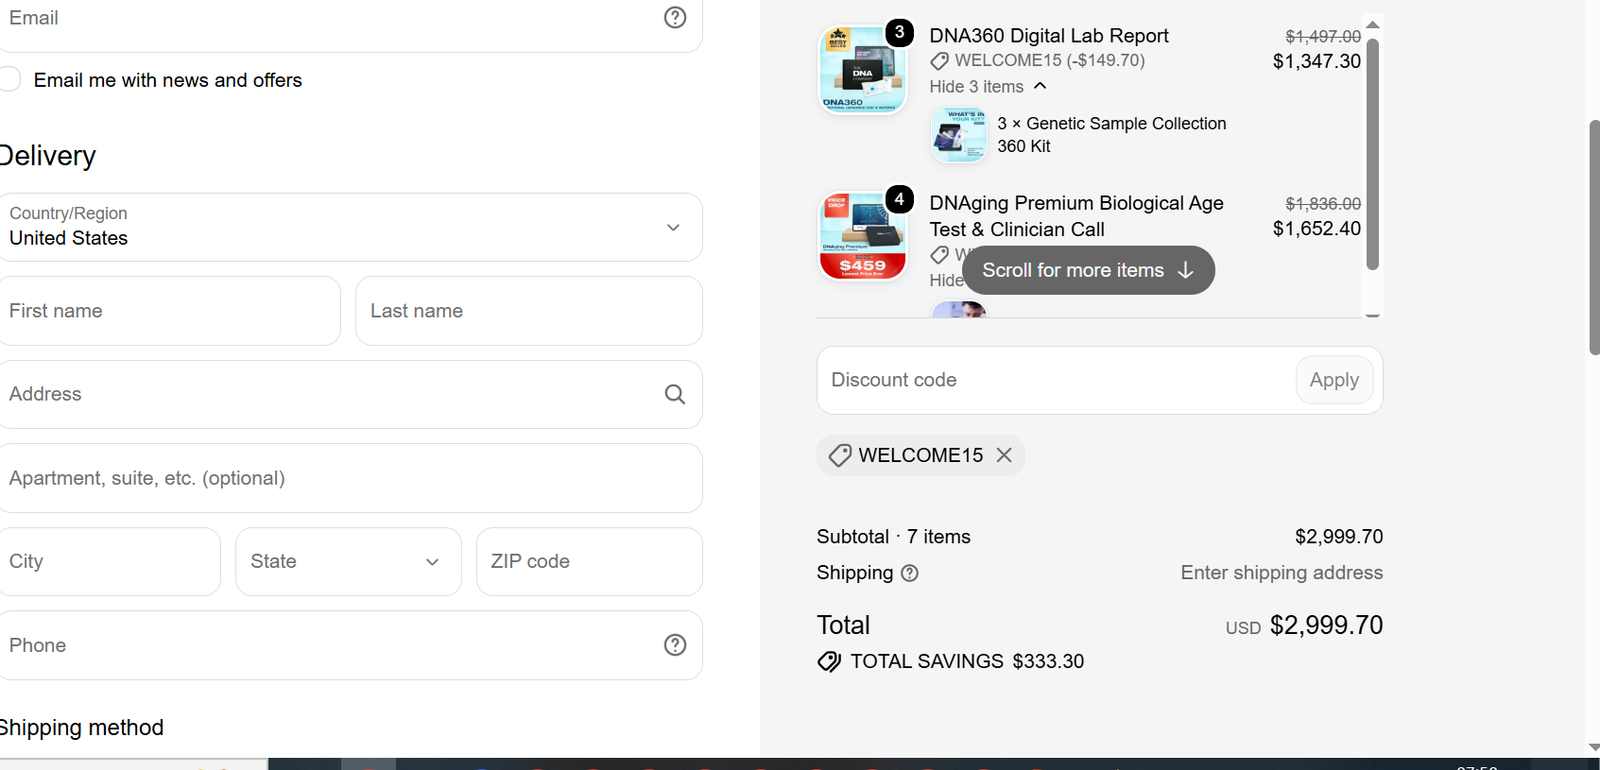The height and width of the screenshot is (770, 1600).
Task: Click the Shipping method heading
Action: (82, 727)
